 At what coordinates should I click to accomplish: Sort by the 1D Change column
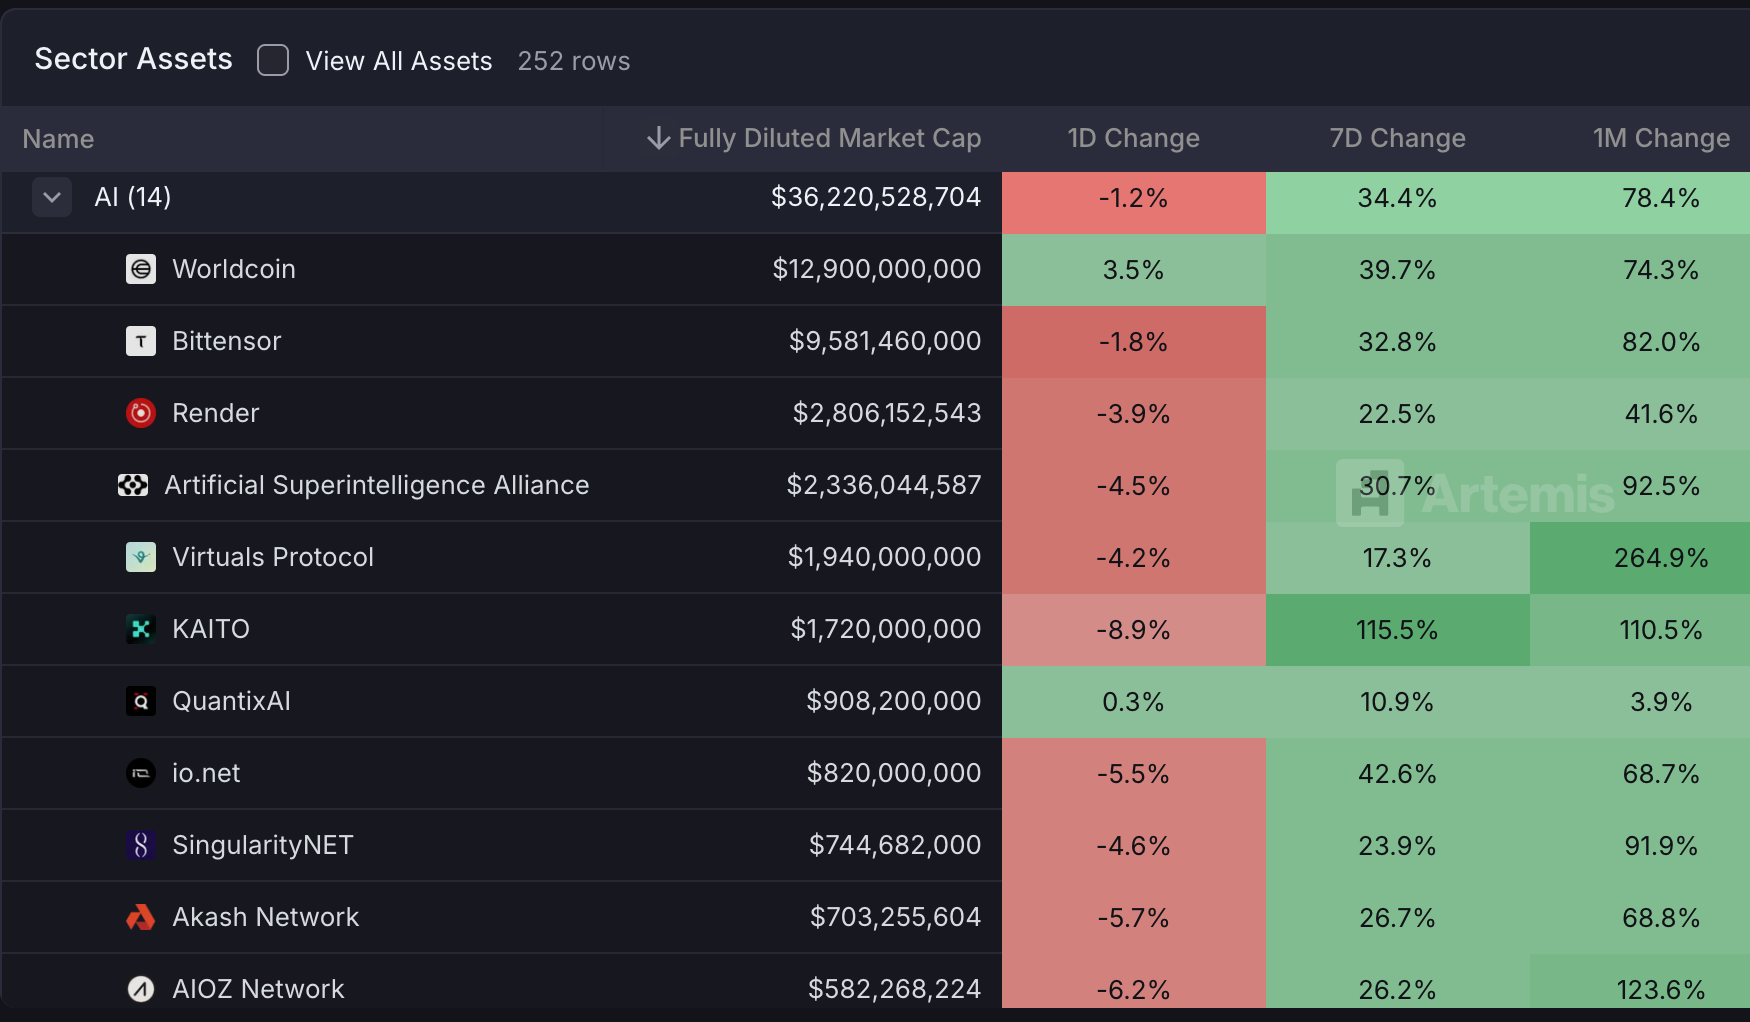[x=1133, y=138]
